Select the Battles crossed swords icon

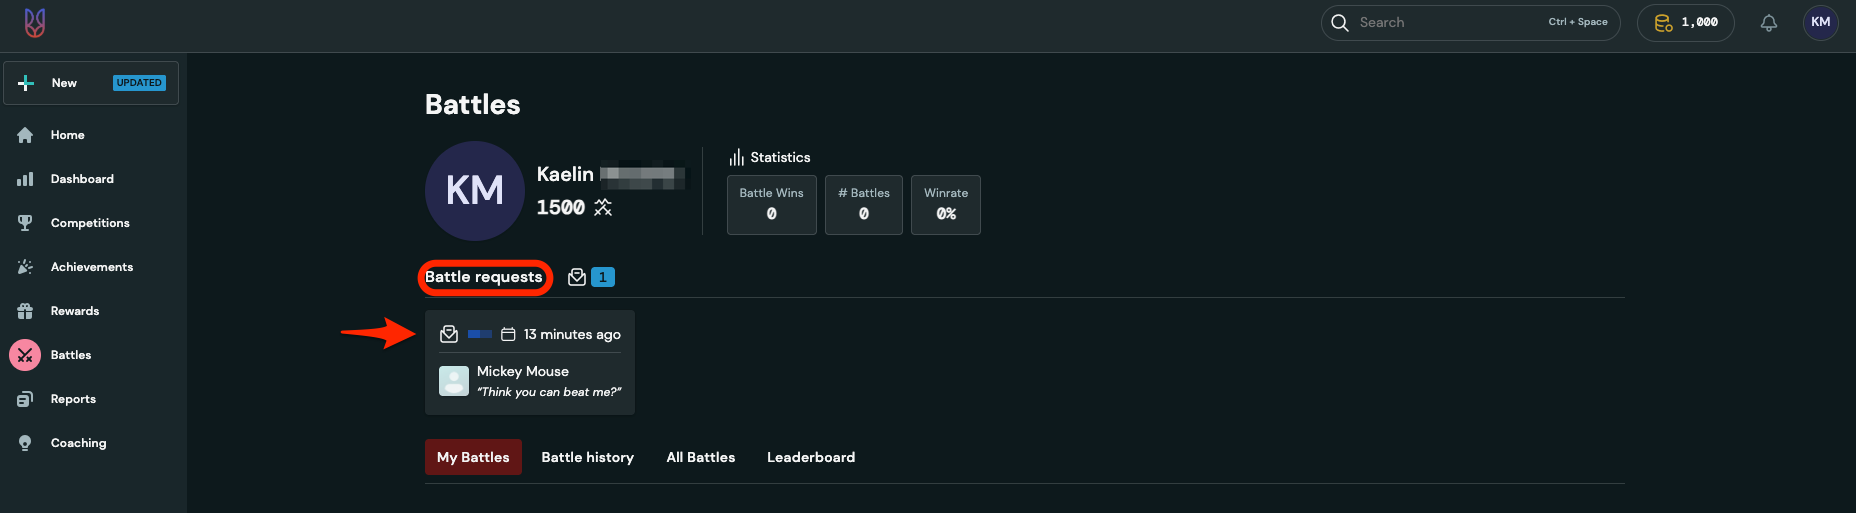25,355
